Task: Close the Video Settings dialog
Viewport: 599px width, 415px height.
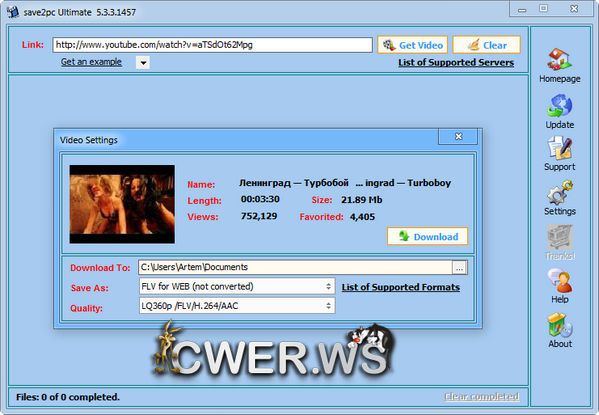Action: [458, 136]
